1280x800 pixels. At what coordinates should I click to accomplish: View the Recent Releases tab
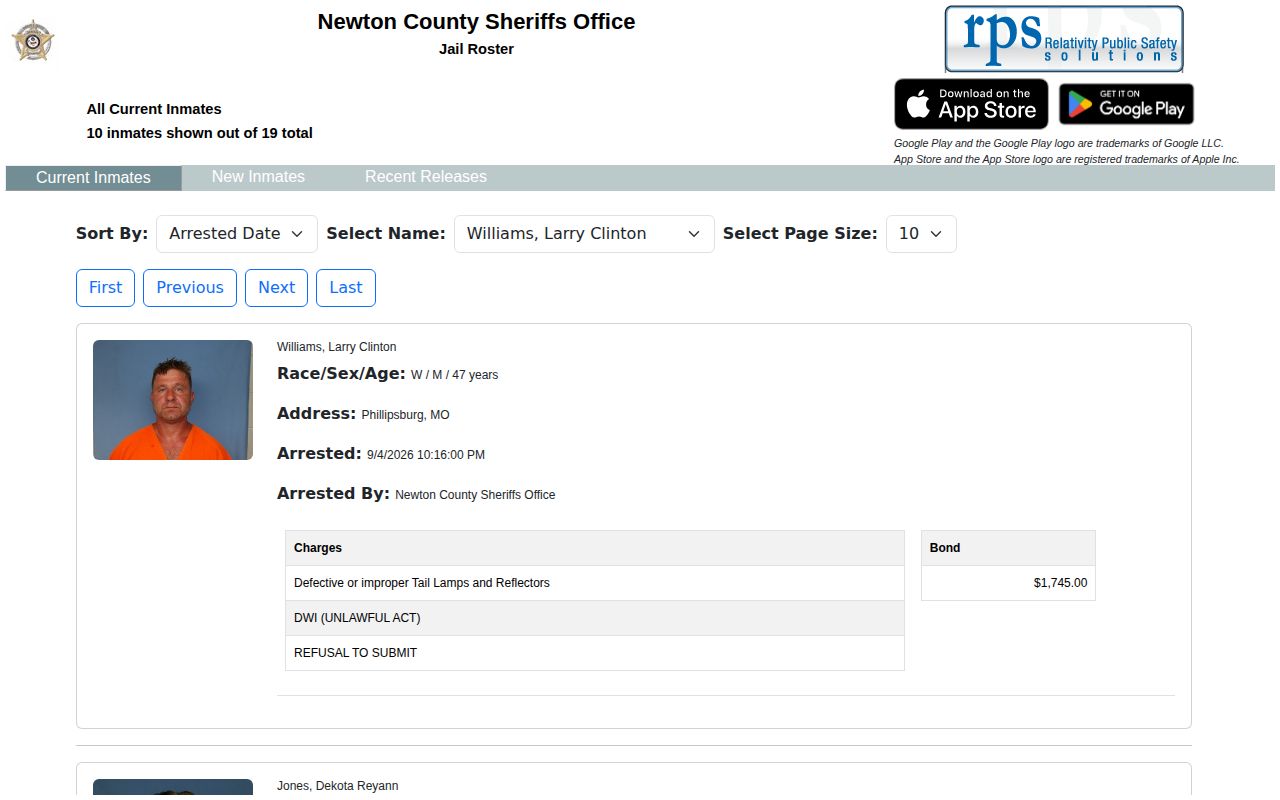pyautogui.click(x=426, y=177)
